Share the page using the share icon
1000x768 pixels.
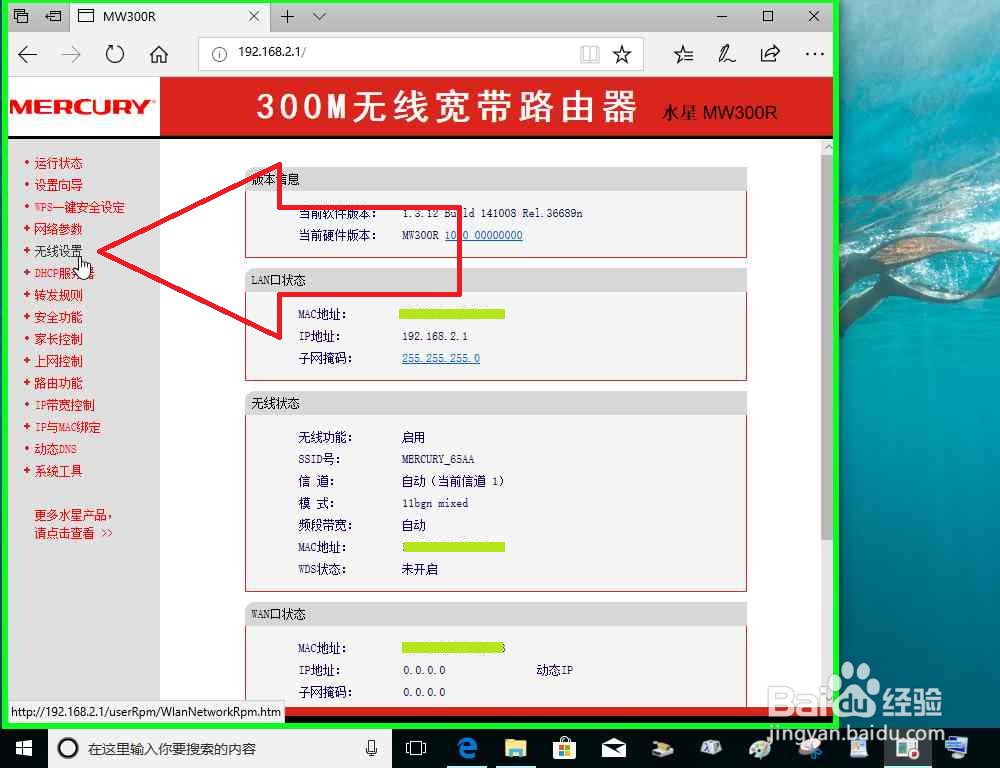(x=770, y=55)
